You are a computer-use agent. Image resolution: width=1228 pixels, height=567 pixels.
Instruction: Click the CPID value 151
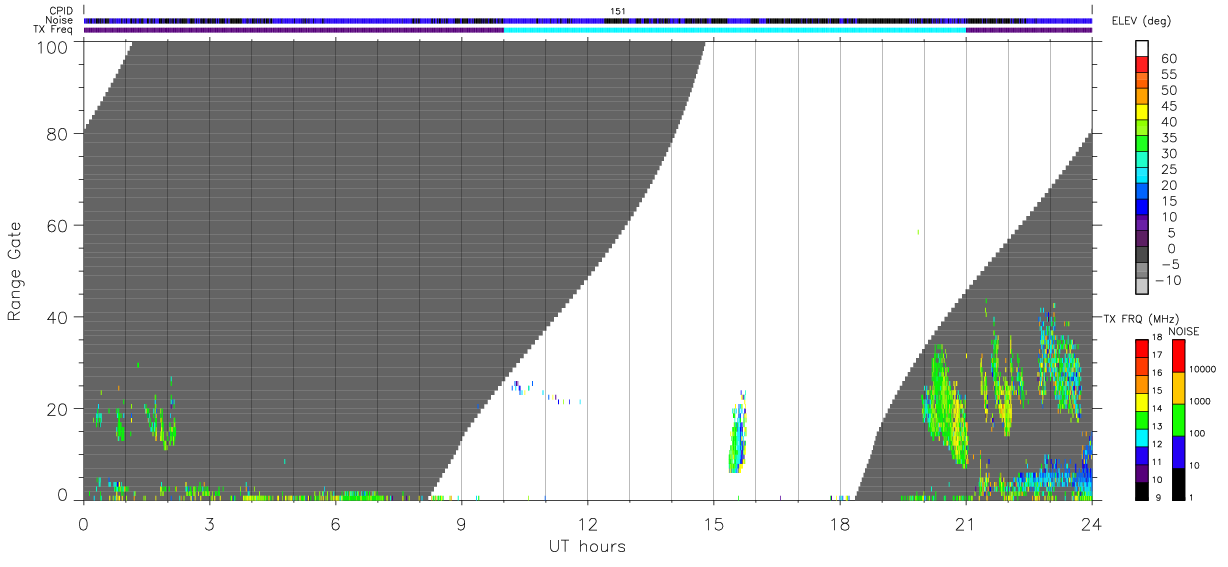[x=617, y=11]
